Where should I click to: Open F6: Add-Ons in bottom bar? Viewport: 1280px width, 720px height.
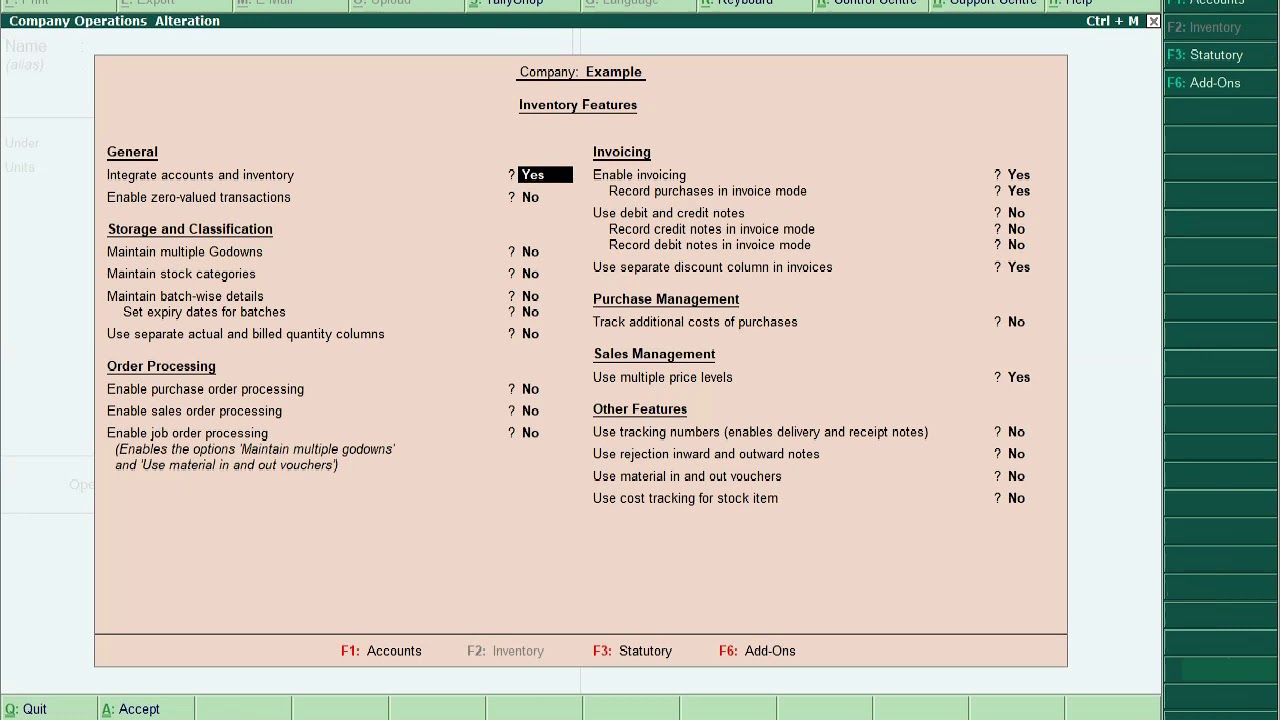[757, 651]
